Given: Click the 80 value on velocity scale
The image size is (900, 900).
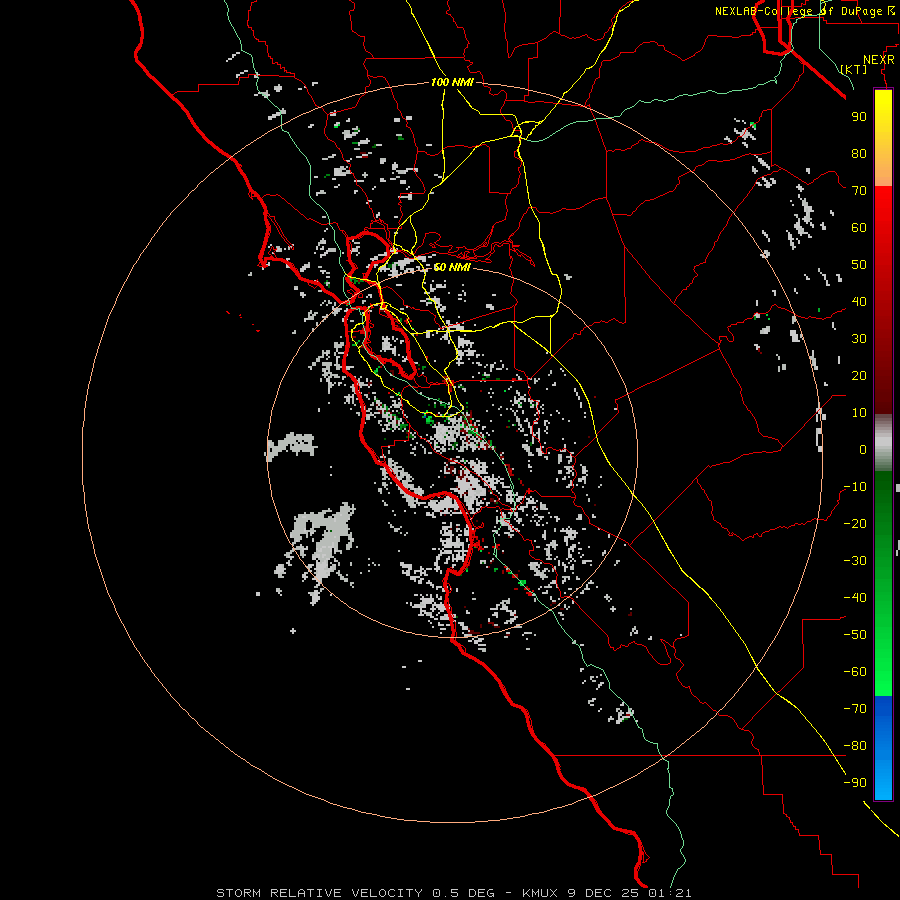Looking at the screenshot, I should pyautogui.click(x=859, y=153).
